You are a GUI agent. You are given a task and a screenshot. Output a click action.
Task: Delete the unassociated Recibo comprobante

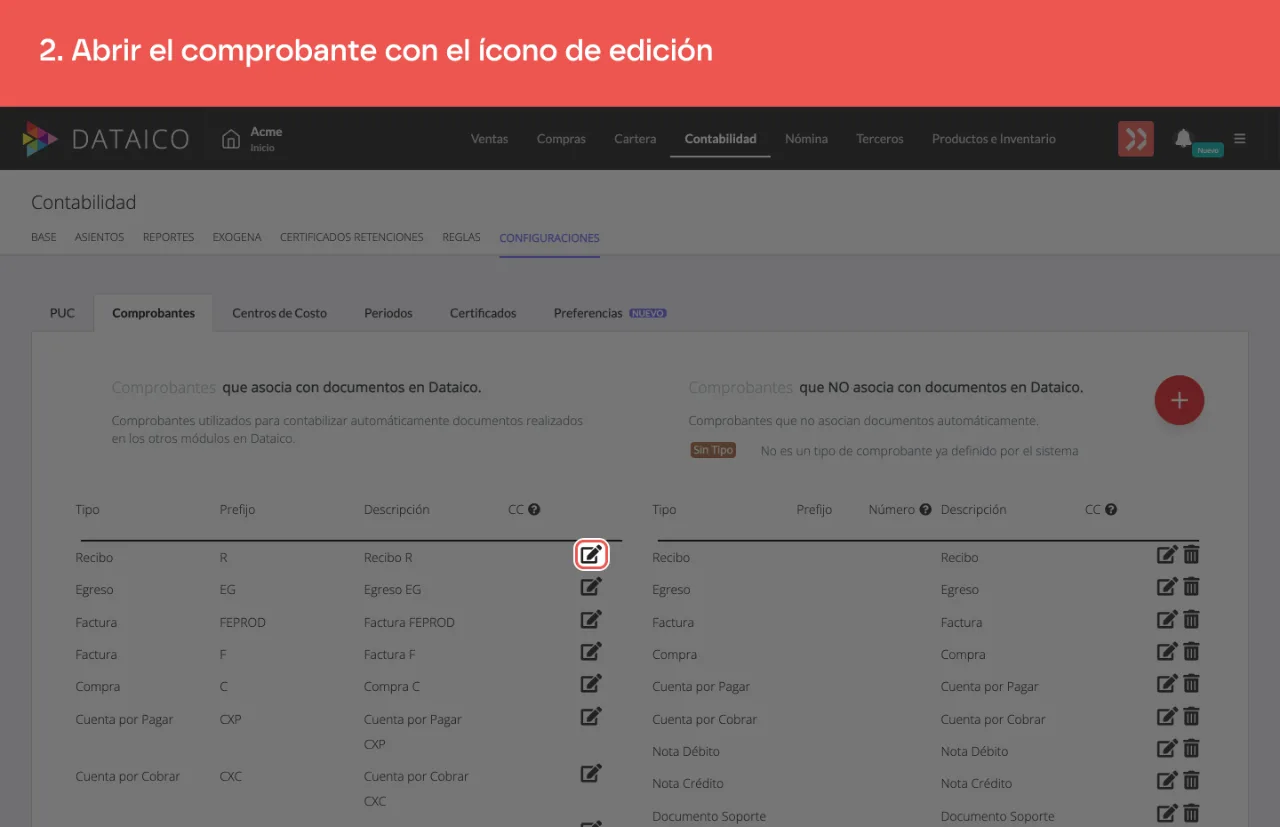(x=1191, y=554)
